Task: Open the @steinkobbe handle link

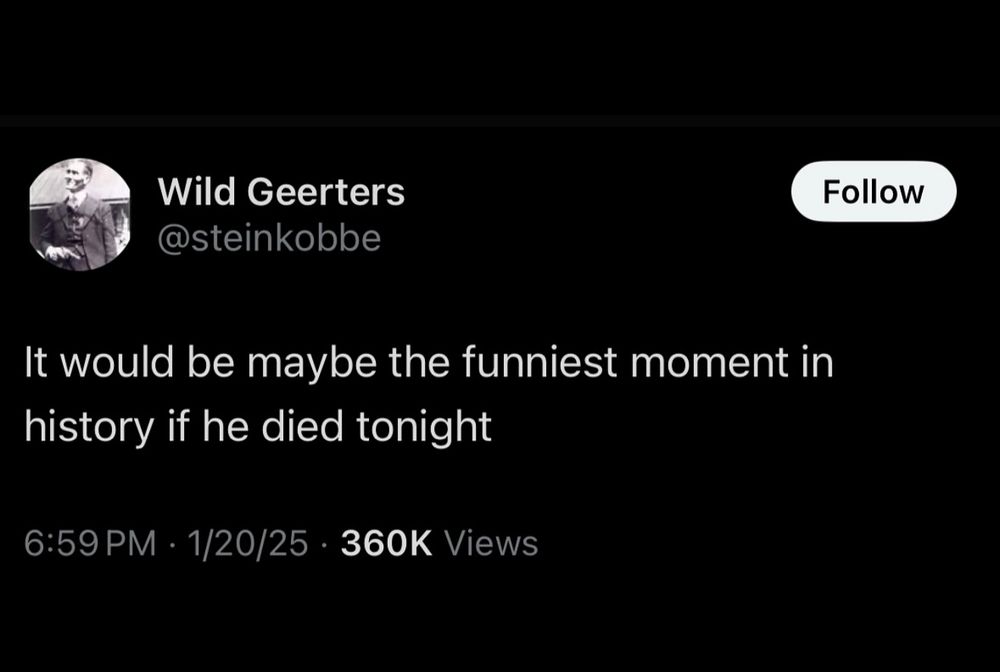Action: click(269, 238)
